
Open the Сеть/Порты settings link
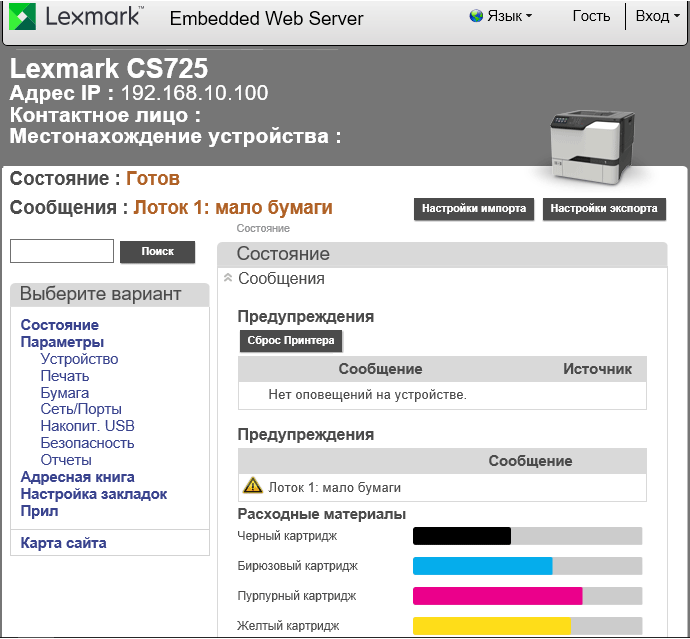pos(81,409)
